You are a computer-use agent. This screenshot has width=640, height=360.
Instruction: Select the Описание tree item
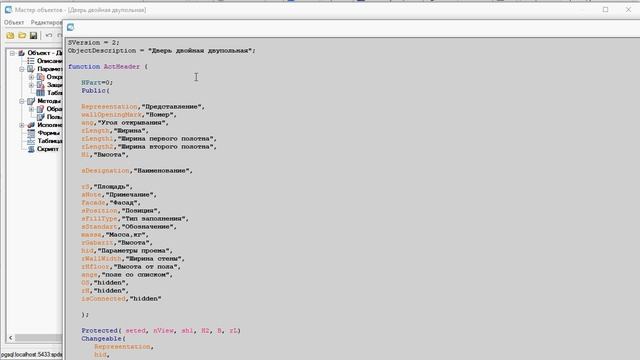tap(49, 61)
